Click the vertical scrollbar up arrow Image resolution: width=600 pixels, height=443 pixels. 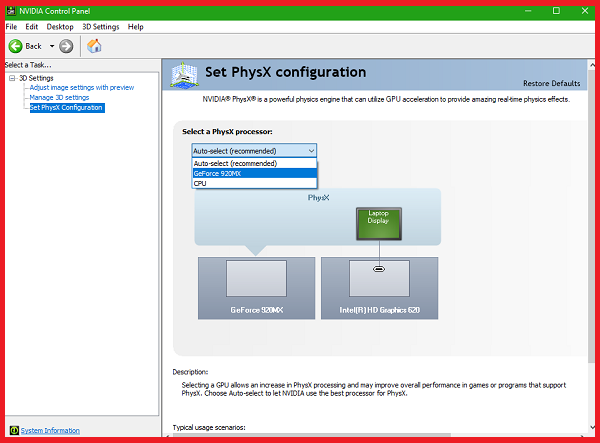click(592, 65)
